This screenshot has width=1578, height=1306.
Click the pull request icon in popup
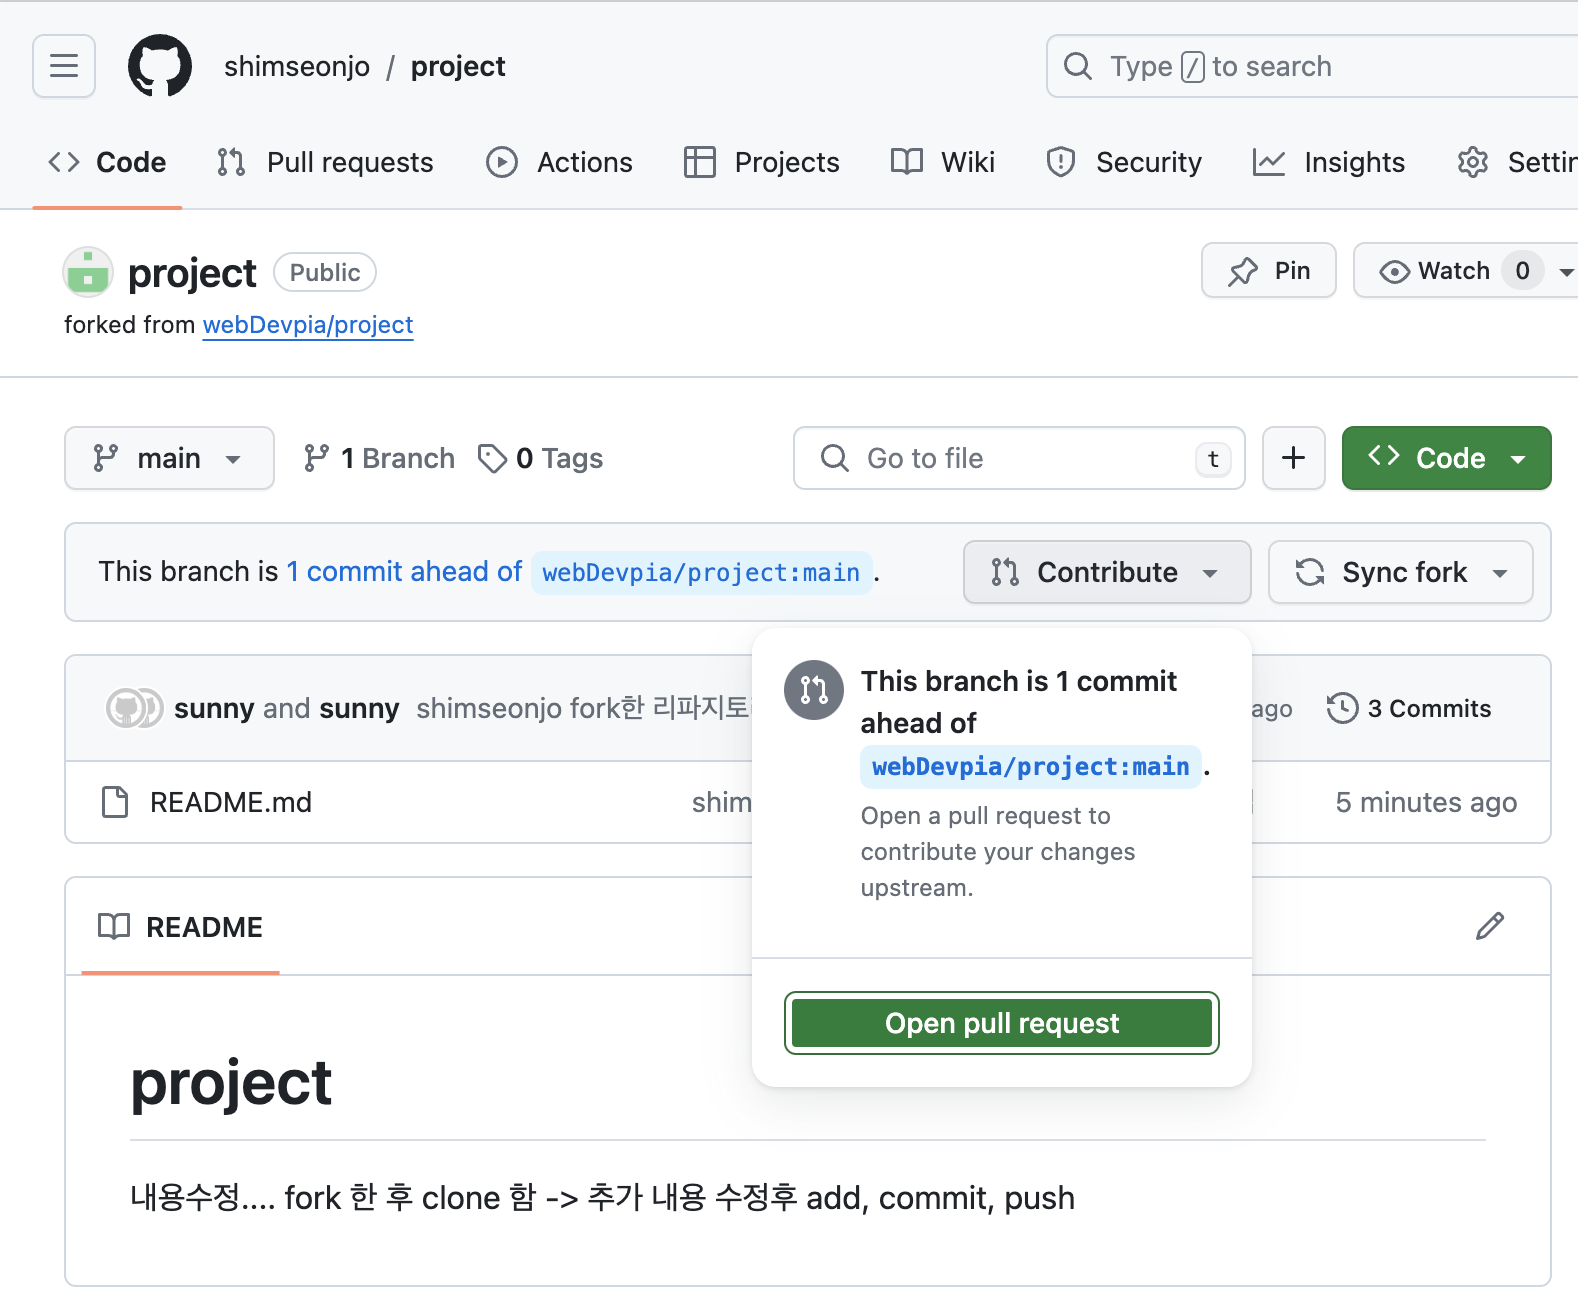(814, 690)
